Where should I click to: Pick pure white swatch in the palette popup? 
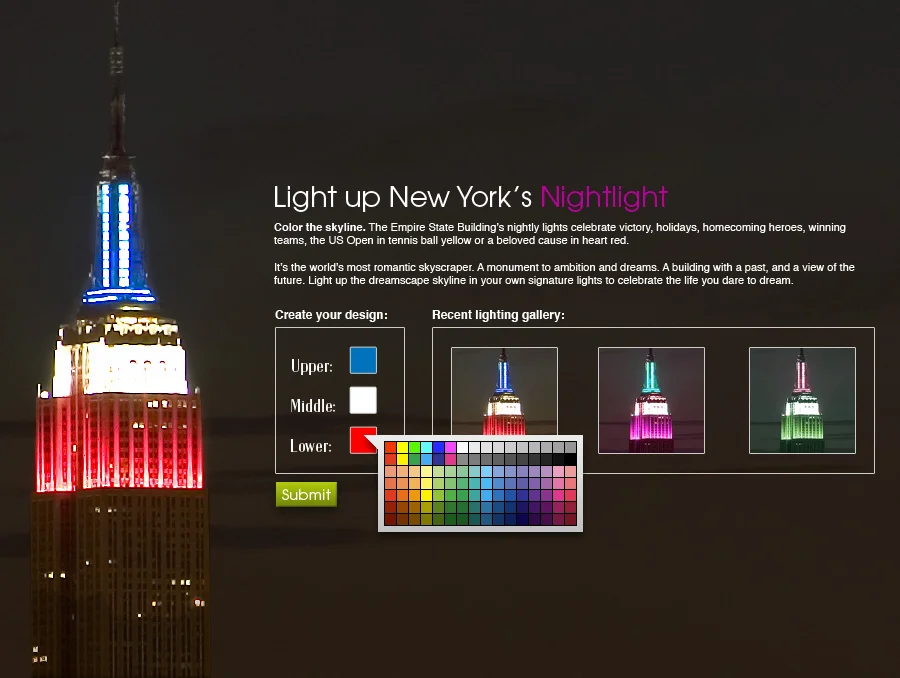tap(463, 447)
